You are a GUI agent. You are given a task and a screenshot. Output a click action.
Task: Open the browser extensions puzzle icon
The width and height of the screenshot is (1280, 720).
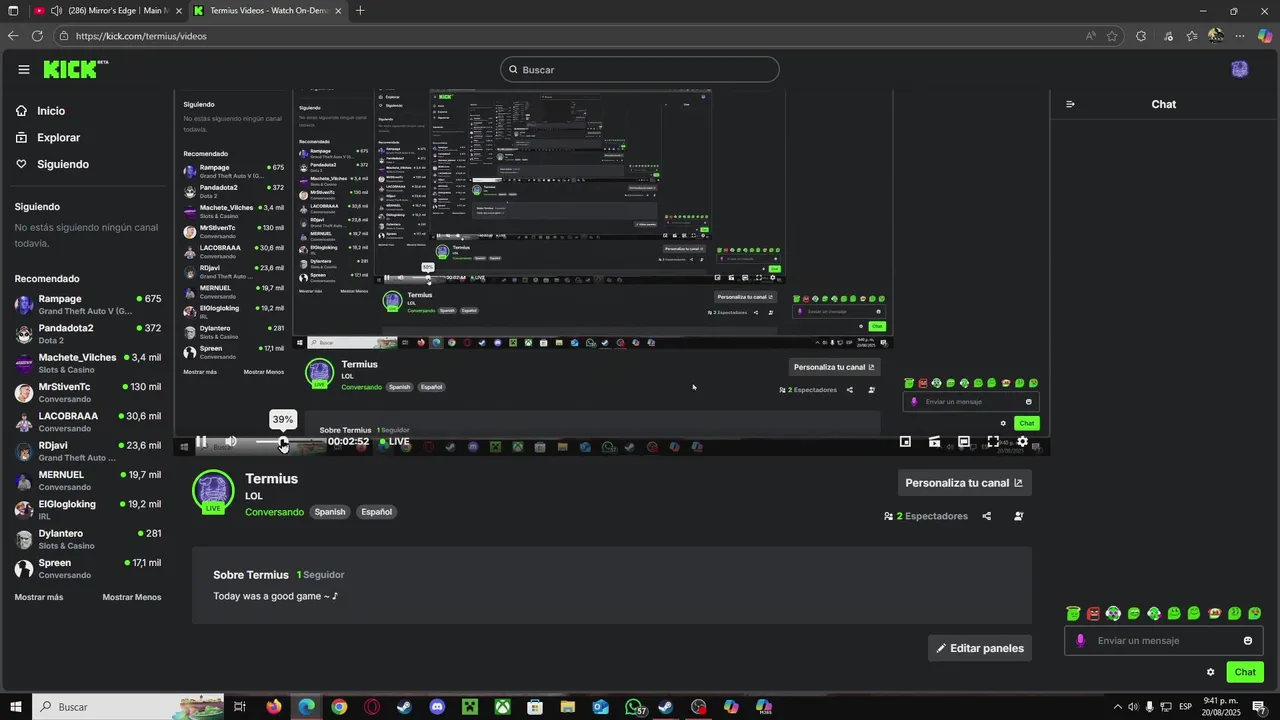tap(1141, 36)
